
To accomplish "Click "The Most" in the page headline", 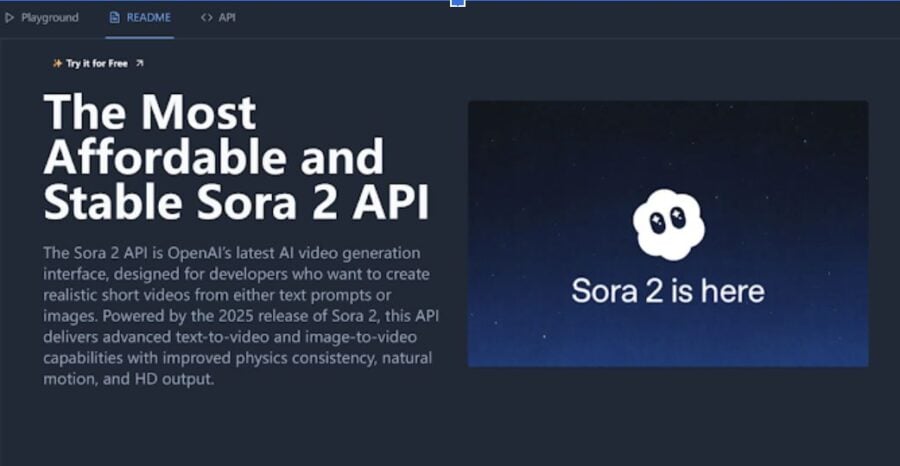I will 150,112.
